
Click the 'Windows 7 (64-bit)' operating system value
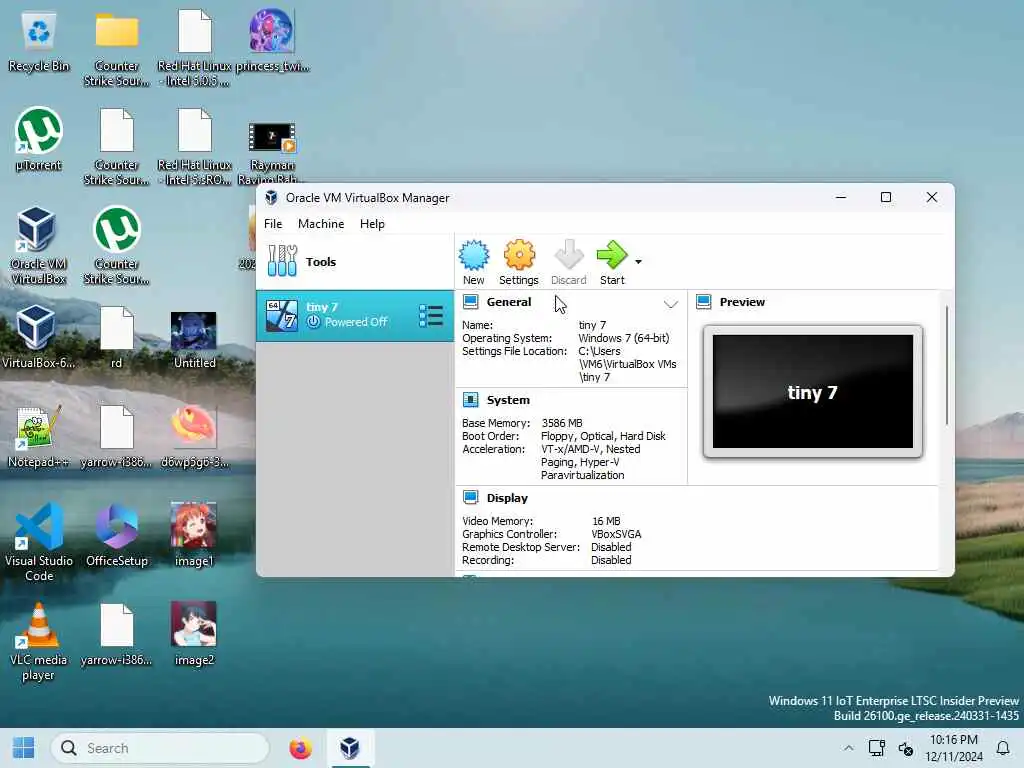pos(624,338)
